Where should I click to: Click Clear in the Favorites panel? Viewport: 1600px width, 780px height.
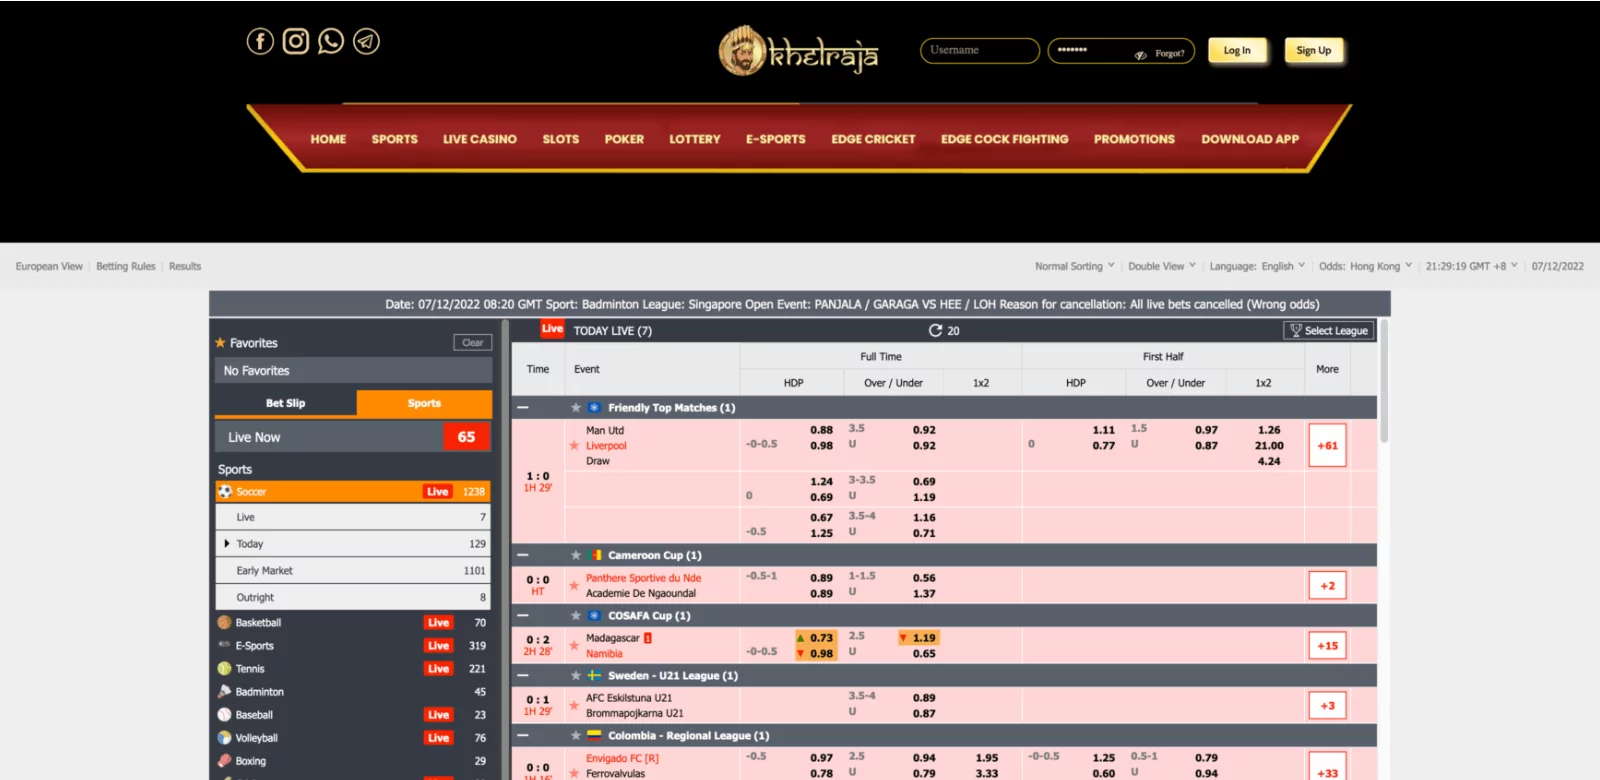[x=473, y=342]
